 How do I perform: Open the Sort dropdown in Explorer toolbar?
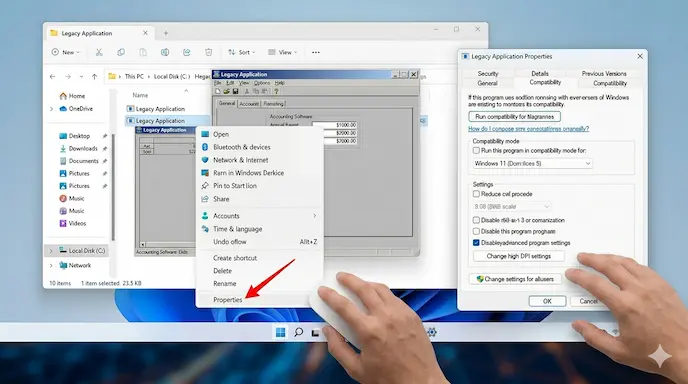tap(241, 52)
